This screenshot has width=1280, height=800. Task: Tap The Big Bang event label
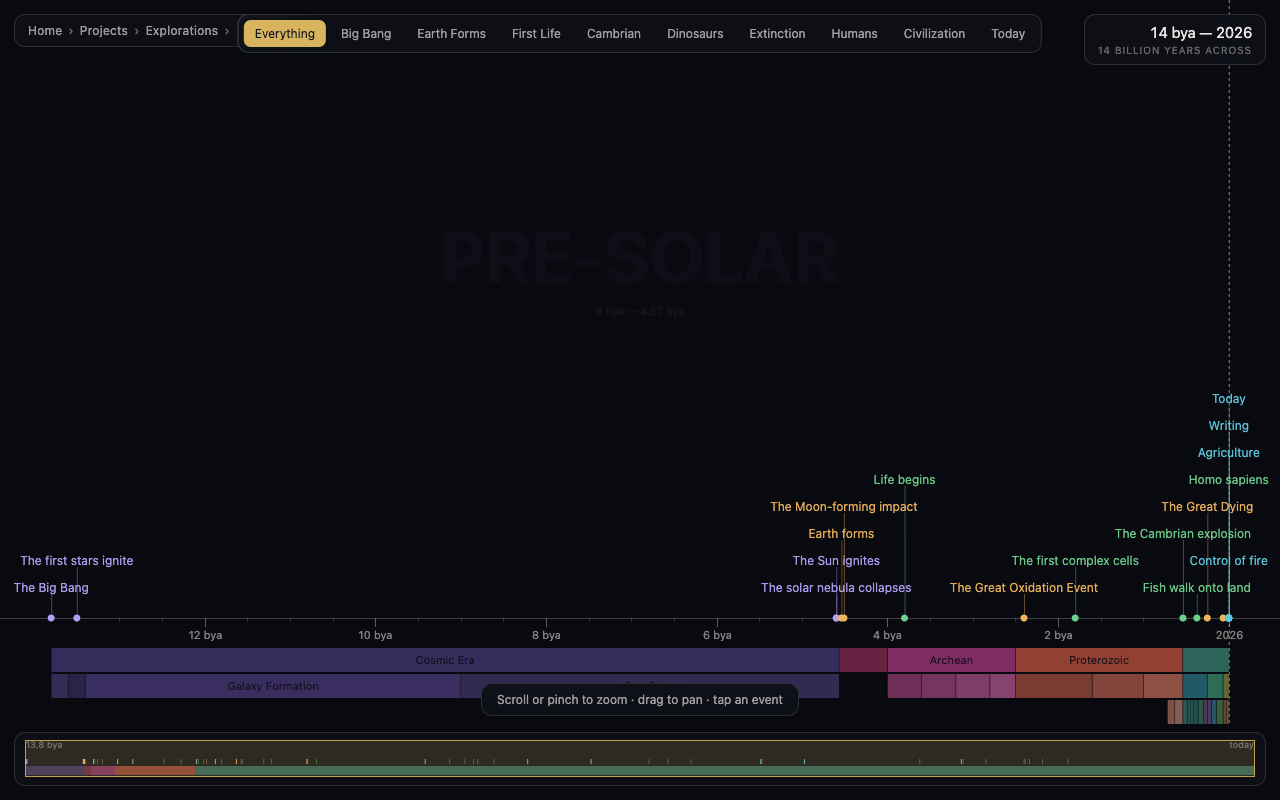pyautogui.click(x=51, y=588)
